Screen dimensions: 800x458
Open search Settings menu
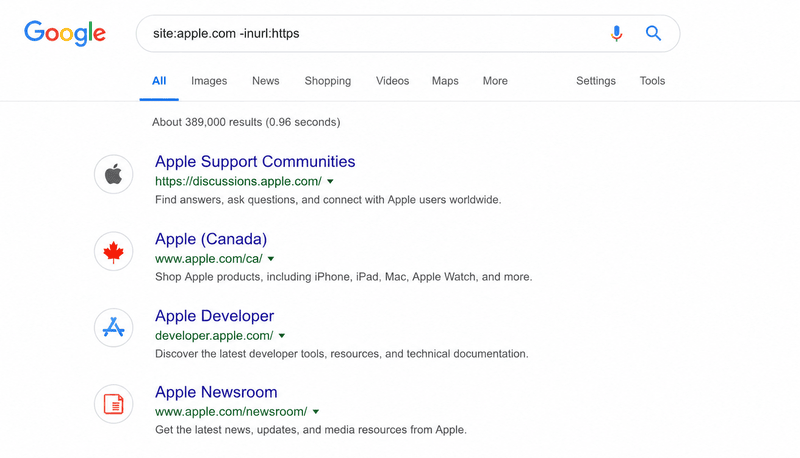coord(596,81)
